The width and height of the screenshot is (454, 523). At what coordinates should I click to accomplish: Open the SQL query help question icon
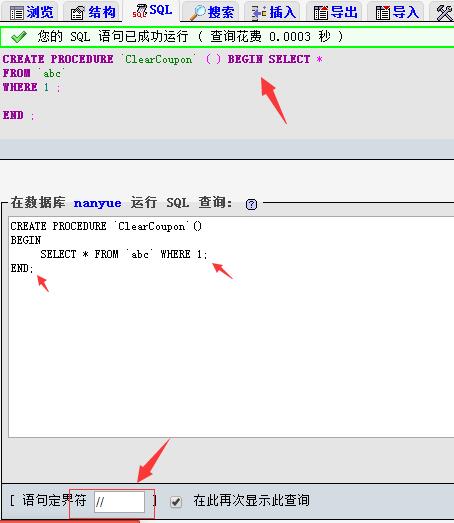pyautogui.click(x=251, y=204)
